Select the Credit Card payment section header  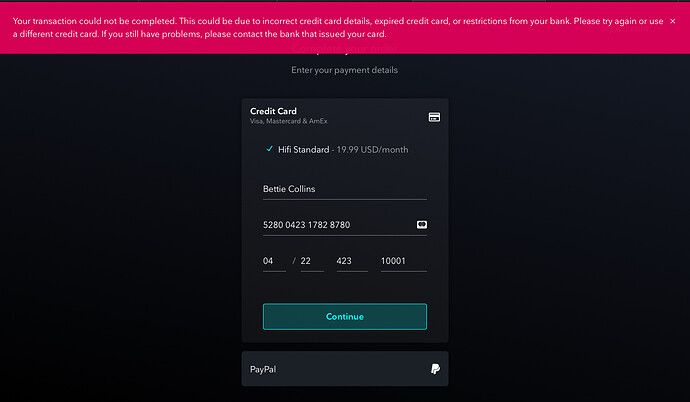pyautogui.click(x=273, y=111)
